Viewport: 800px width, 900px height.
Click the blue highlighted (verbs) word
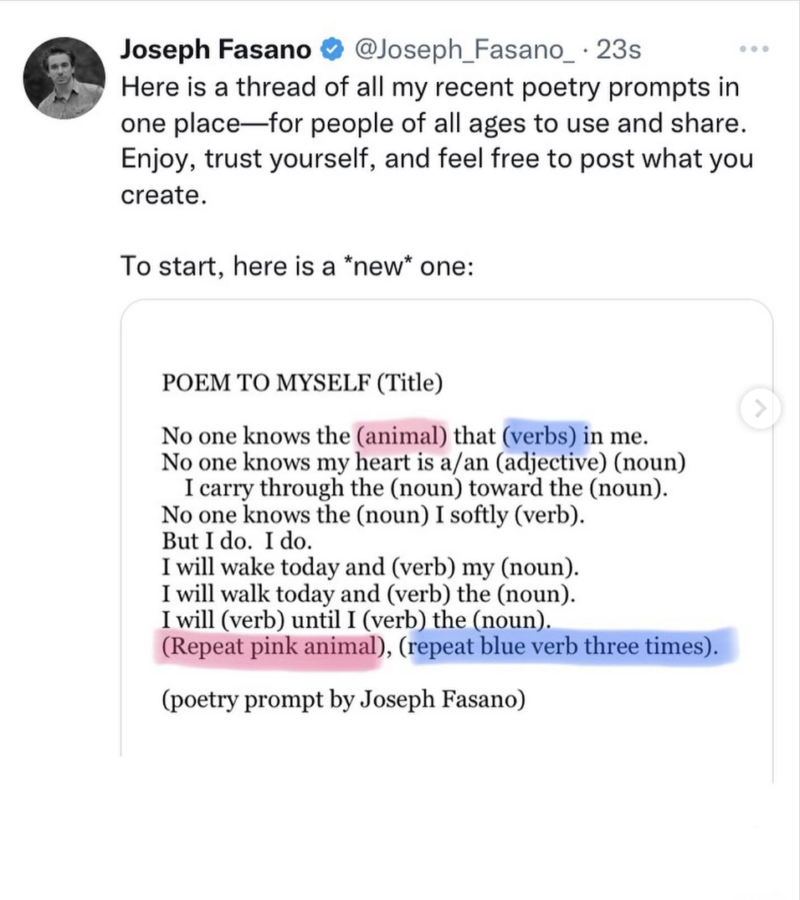pyautogui.click(x=544, y=436)
